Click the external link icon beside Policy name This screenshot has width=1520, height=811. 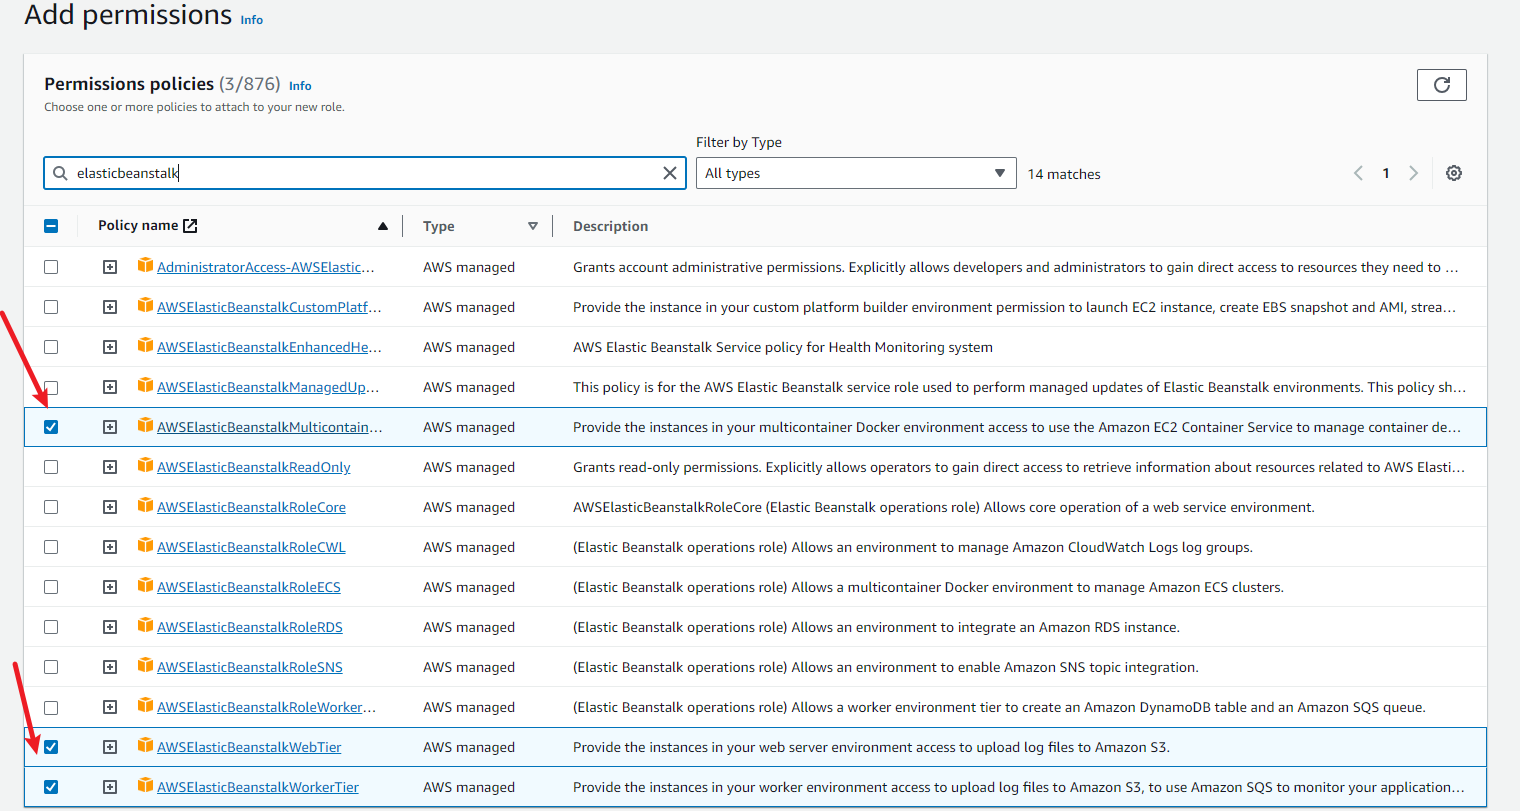(x=190, y=226)
